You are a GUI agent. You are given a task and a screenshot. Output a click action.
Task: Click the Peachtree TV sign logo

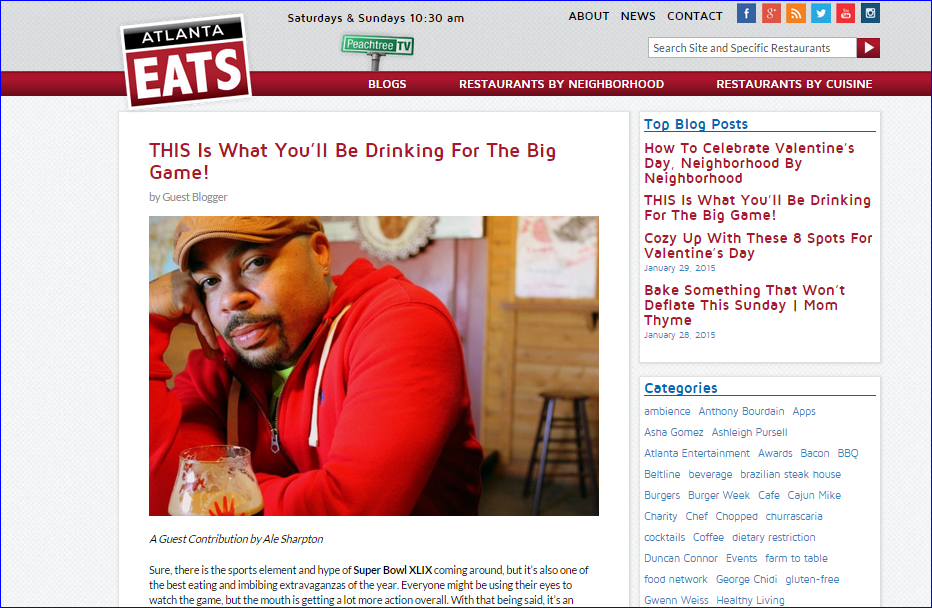tap(377, 51)
